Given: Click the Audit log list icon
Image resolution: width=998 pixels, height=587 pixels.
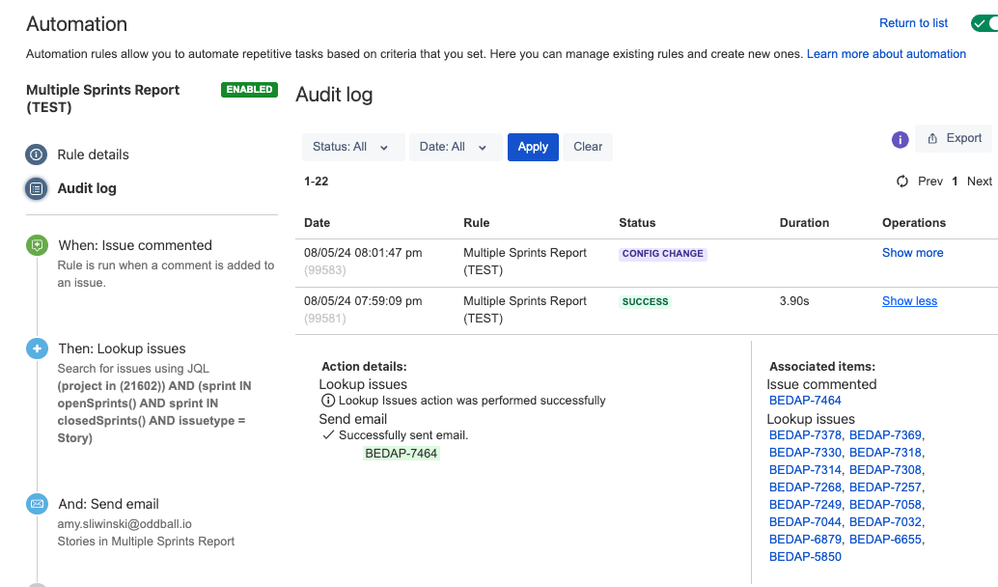Looking at the screenshot, I should pyautogui.click(x=37, y=188).
